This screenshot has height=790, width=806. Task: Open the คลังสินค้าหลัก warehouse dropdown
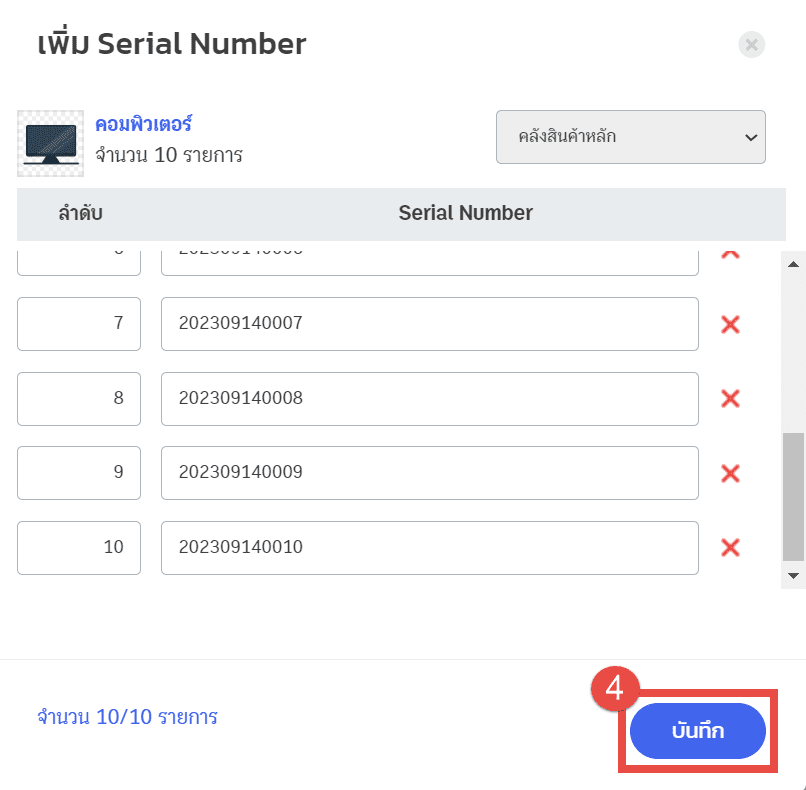(631, 137)
